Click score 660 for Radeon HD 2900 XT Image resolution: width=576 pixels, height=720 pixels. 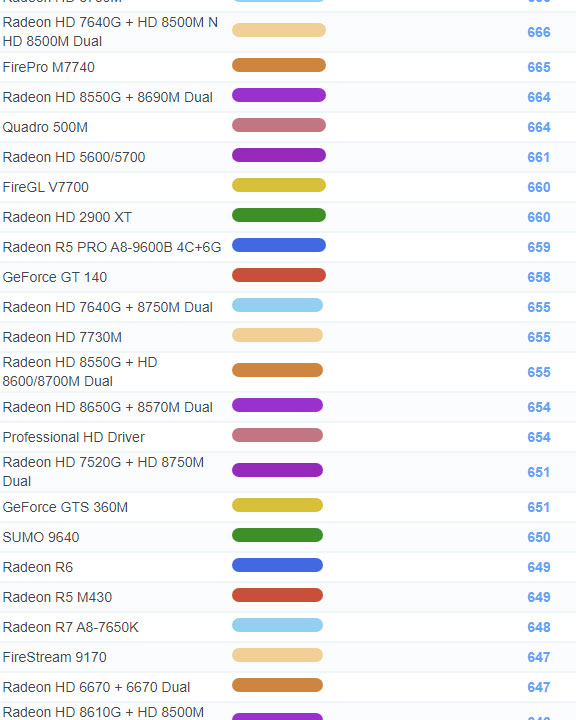(539, 217)
